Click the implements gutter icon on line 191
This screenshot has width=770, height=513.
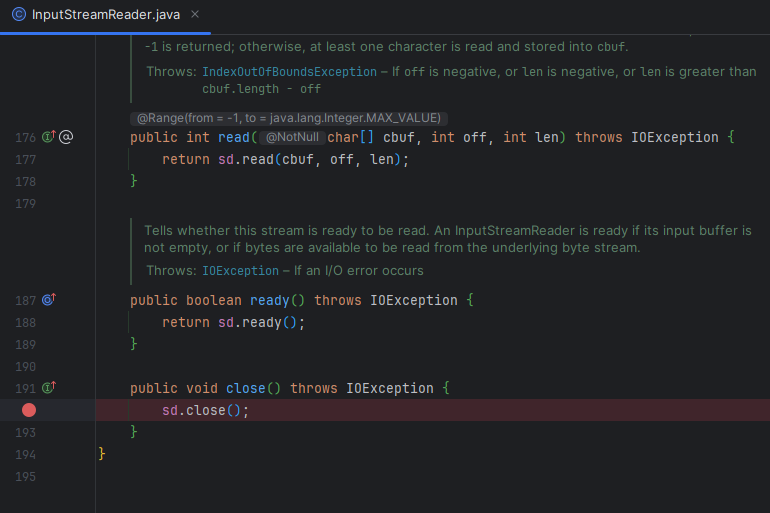(x=48, y=388)
